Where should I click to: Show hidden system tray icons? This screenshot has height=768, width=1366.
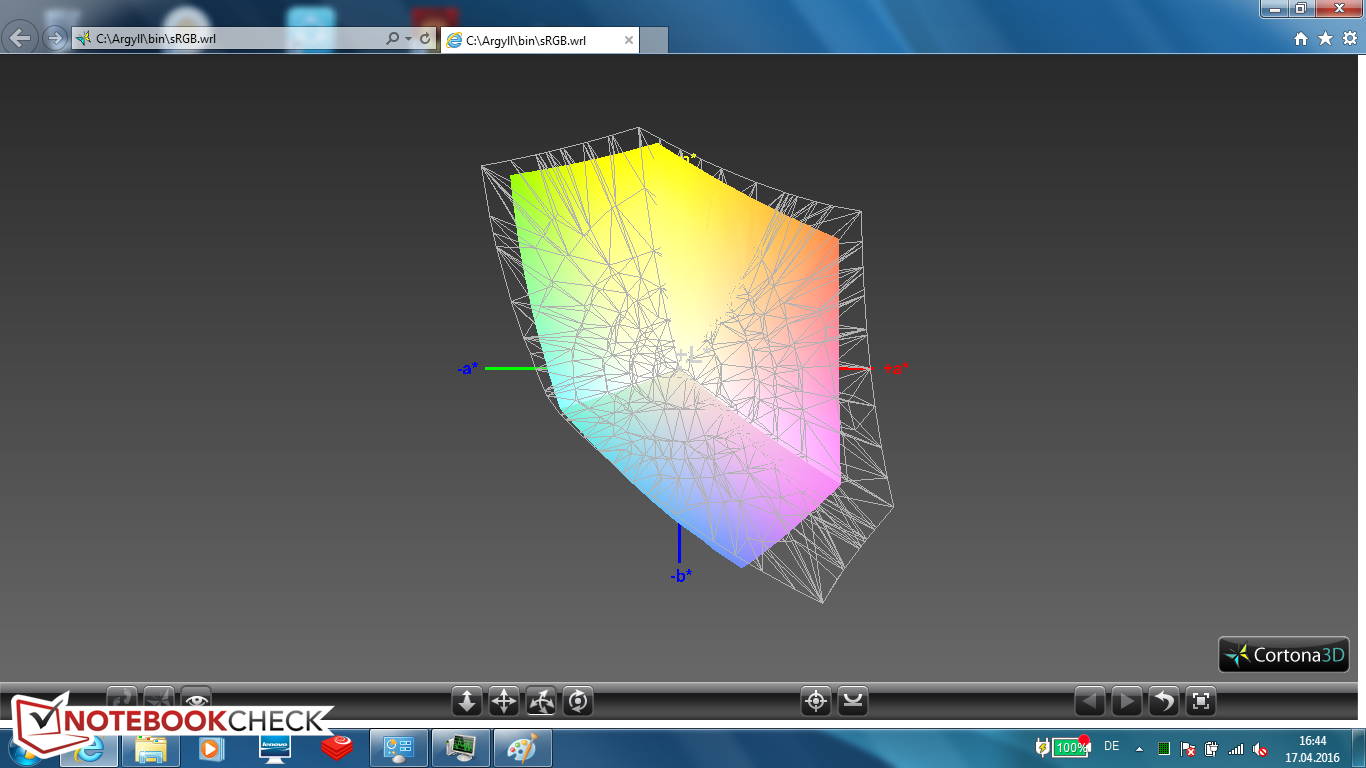(1139, 748)
